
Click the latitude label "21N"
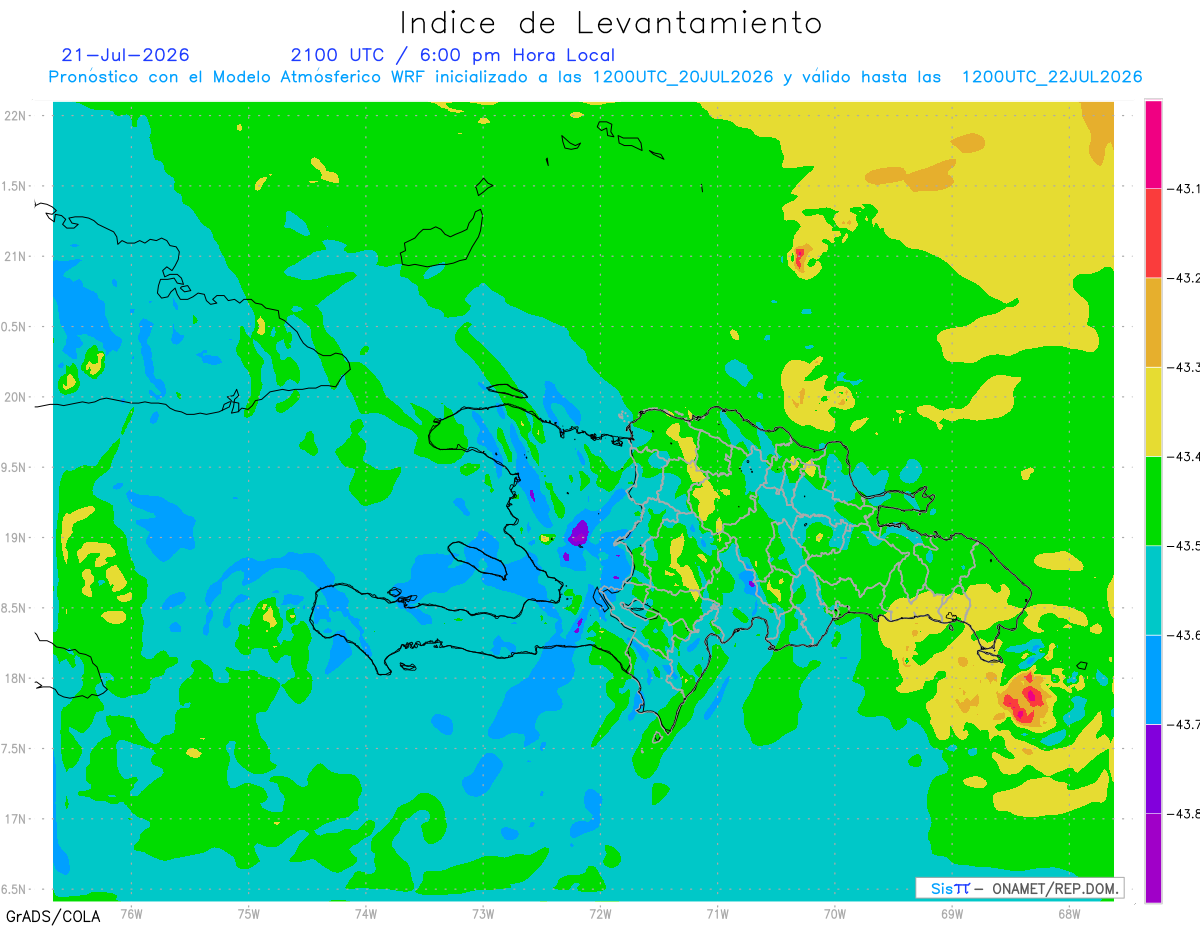(17, 256)
